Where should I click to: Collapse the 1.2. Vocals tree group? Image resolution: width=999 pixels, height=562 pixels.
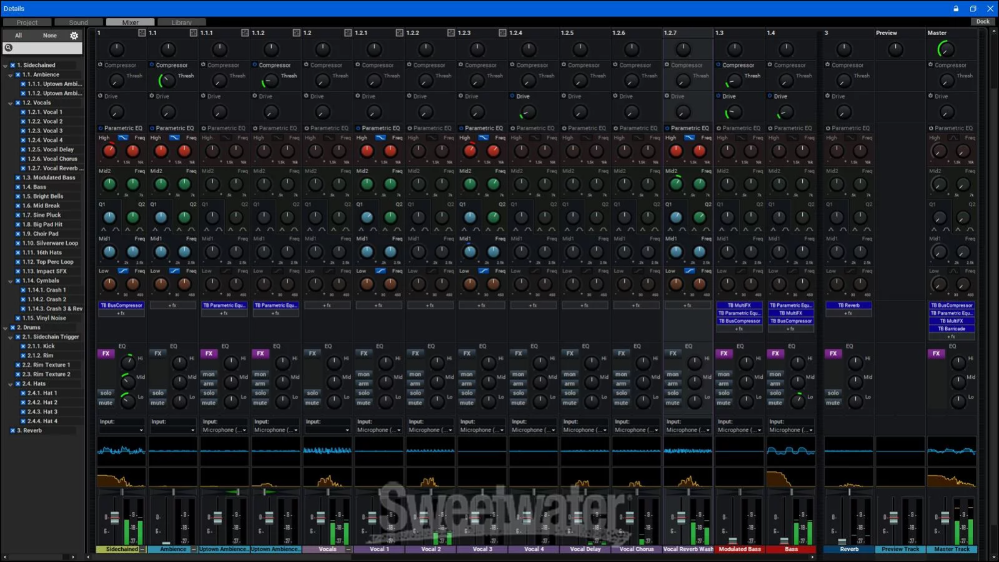pyautogui.click(x=11, y=103)
